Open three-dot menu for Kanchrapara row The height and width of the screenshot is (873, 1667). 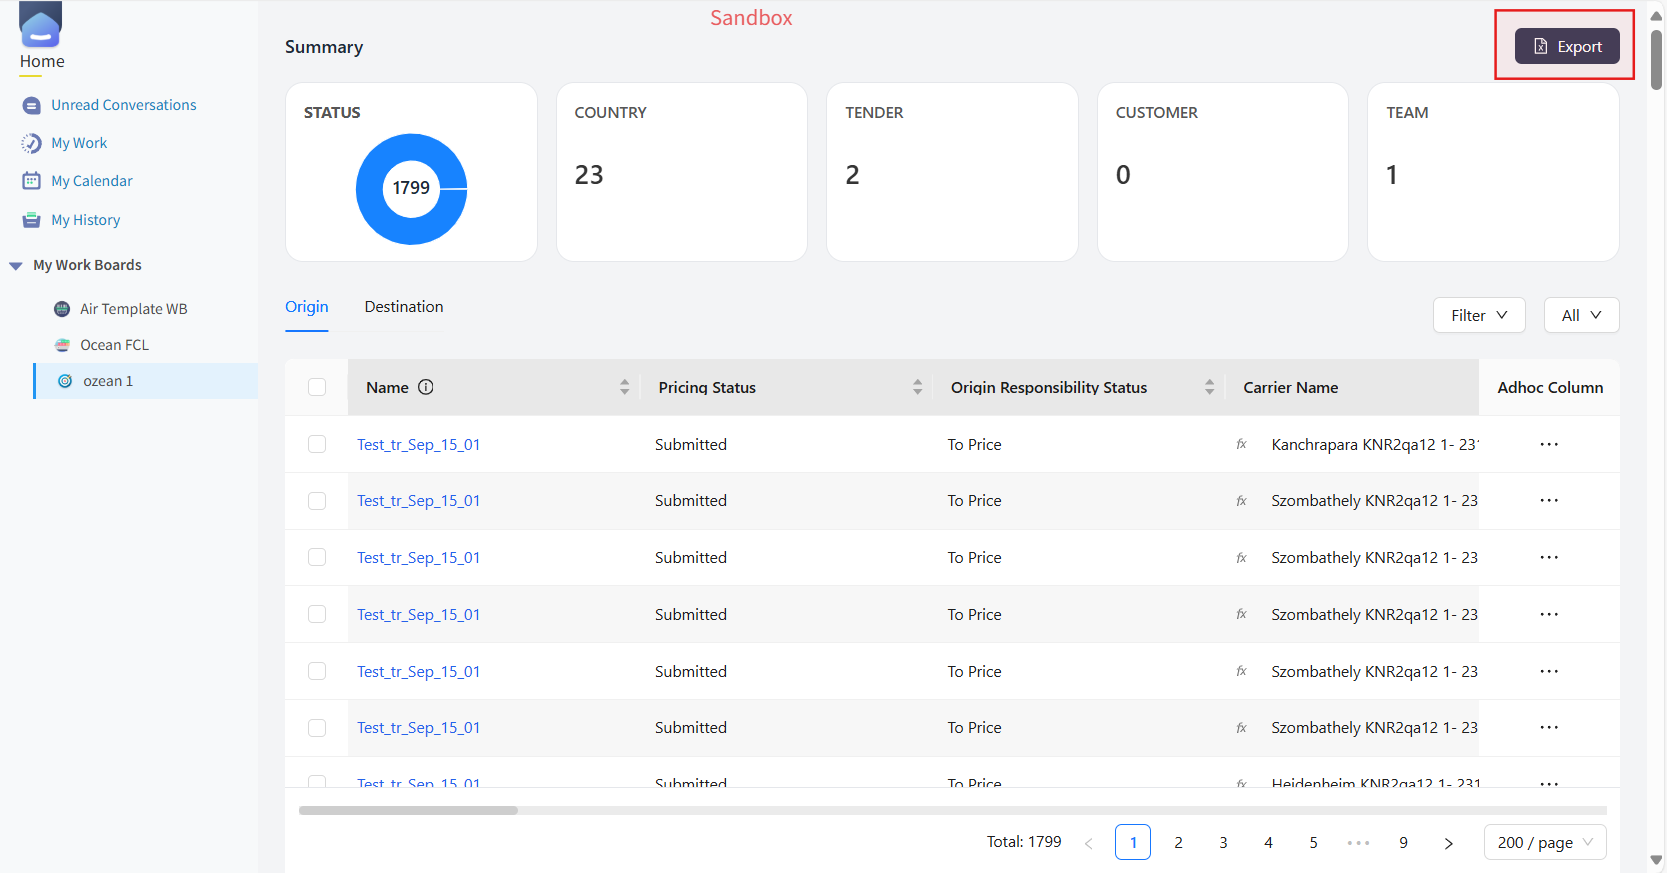1549,444
